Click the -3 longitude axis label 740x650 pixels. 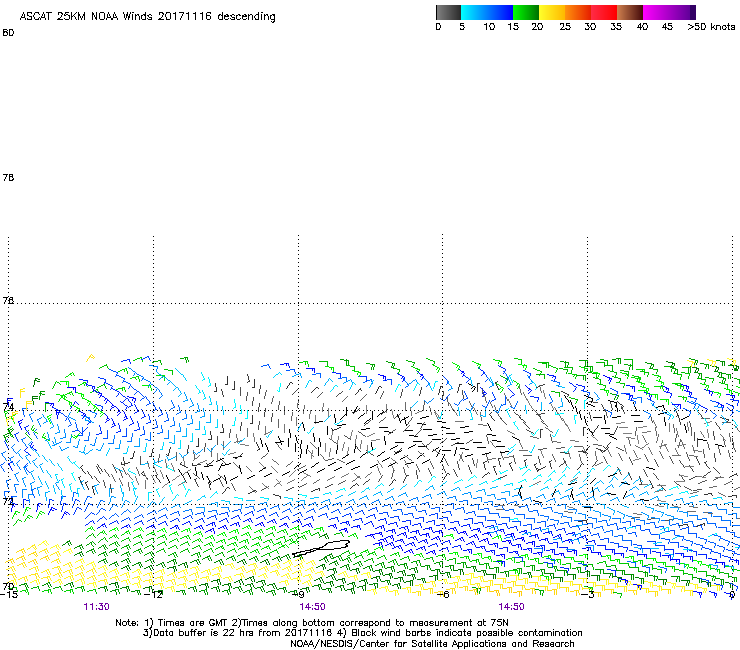588,594
